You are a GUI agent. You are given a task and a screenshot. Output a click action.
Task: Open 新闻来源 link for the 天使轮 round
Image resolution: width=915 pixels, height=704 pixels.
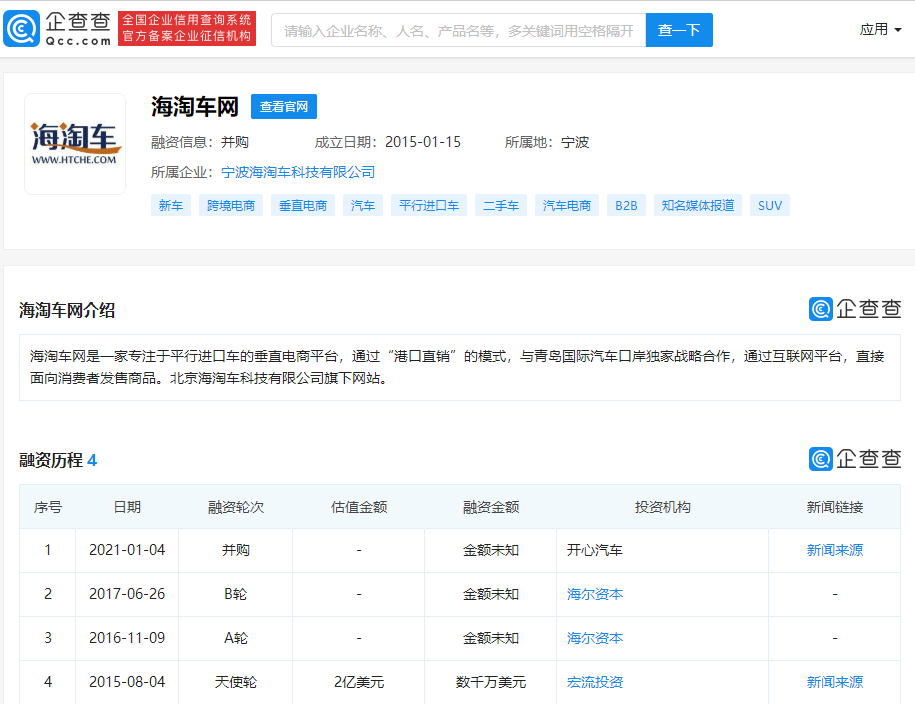tap(834, 682)
